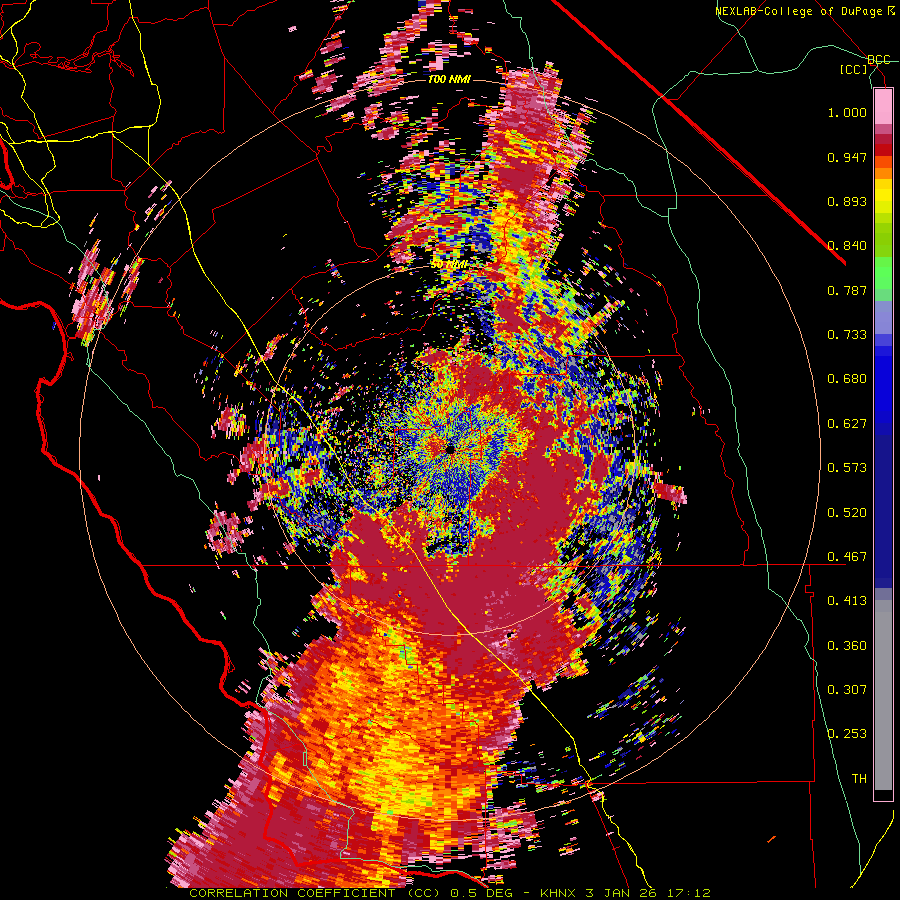Click the Correlation Coefficient KHNX caption text

pyautogui.click(x=449, y=893)
